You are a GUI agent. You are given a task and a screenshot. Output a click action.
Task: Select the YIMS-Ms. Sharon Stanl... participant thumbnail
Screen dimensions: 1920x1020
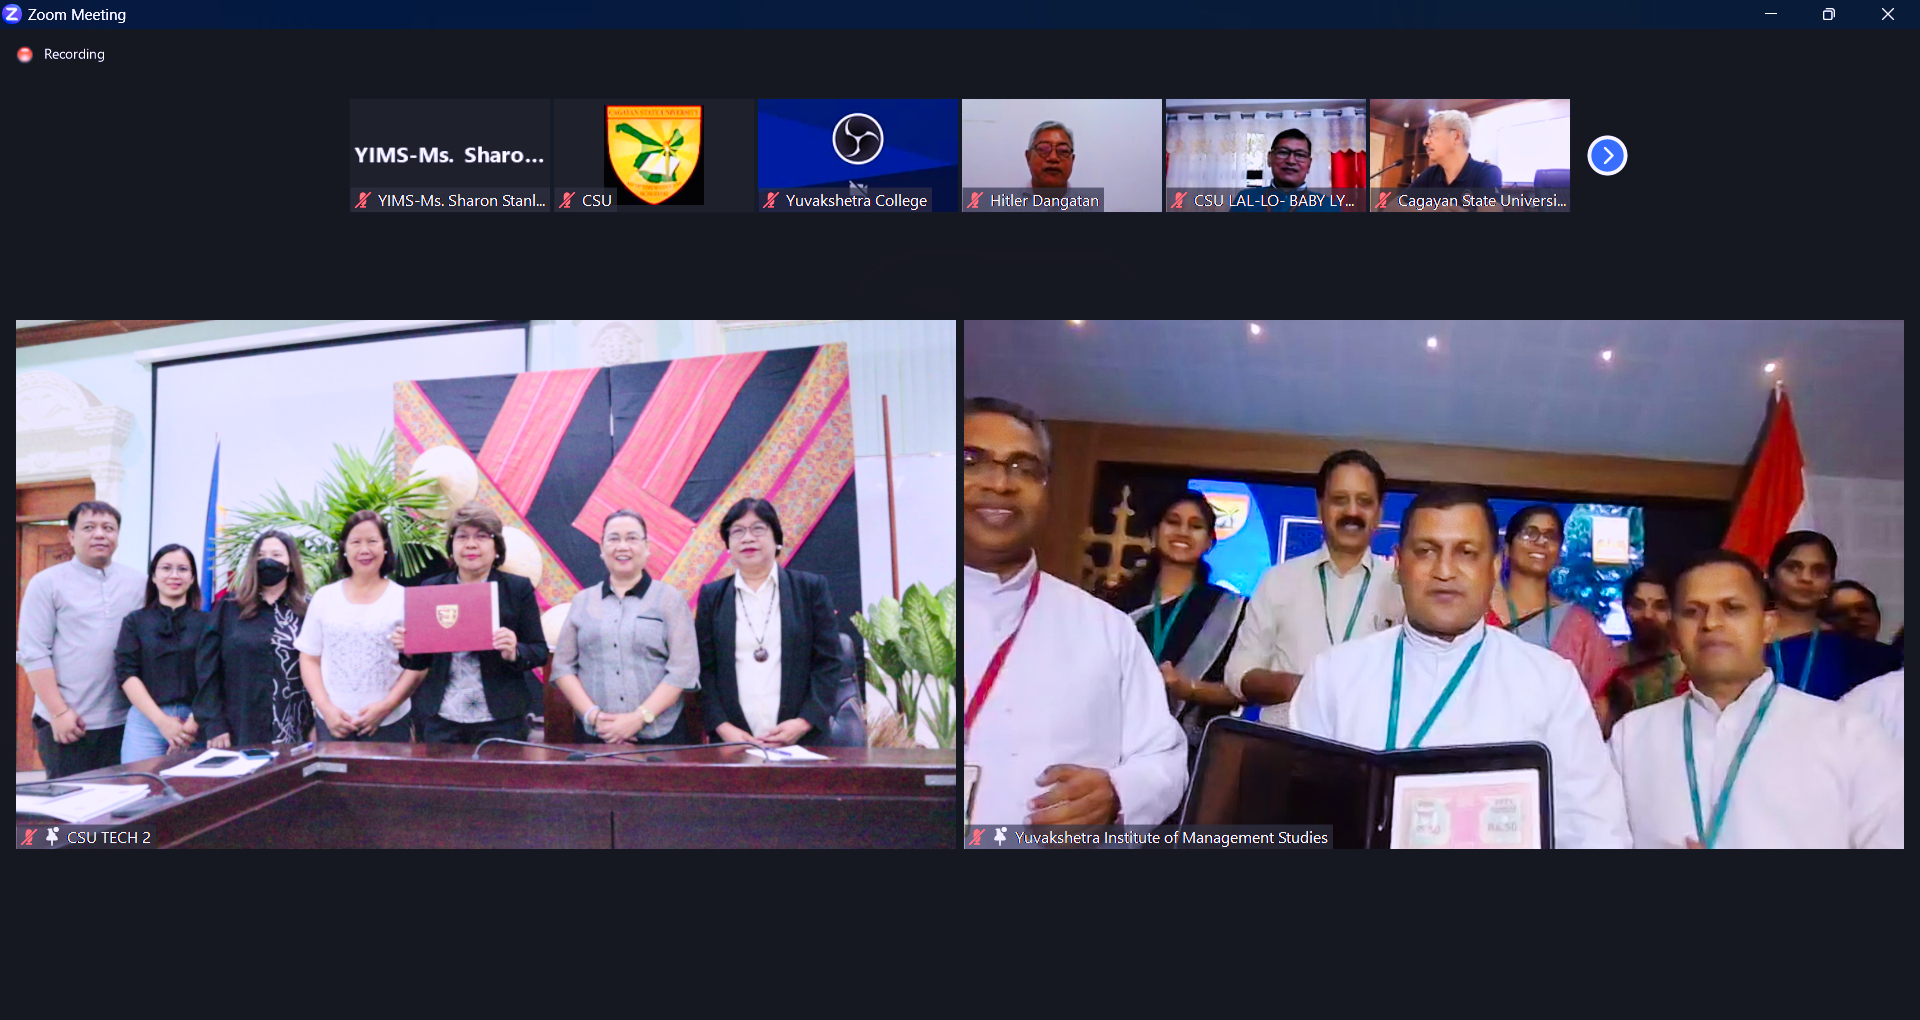pos(450,155)
